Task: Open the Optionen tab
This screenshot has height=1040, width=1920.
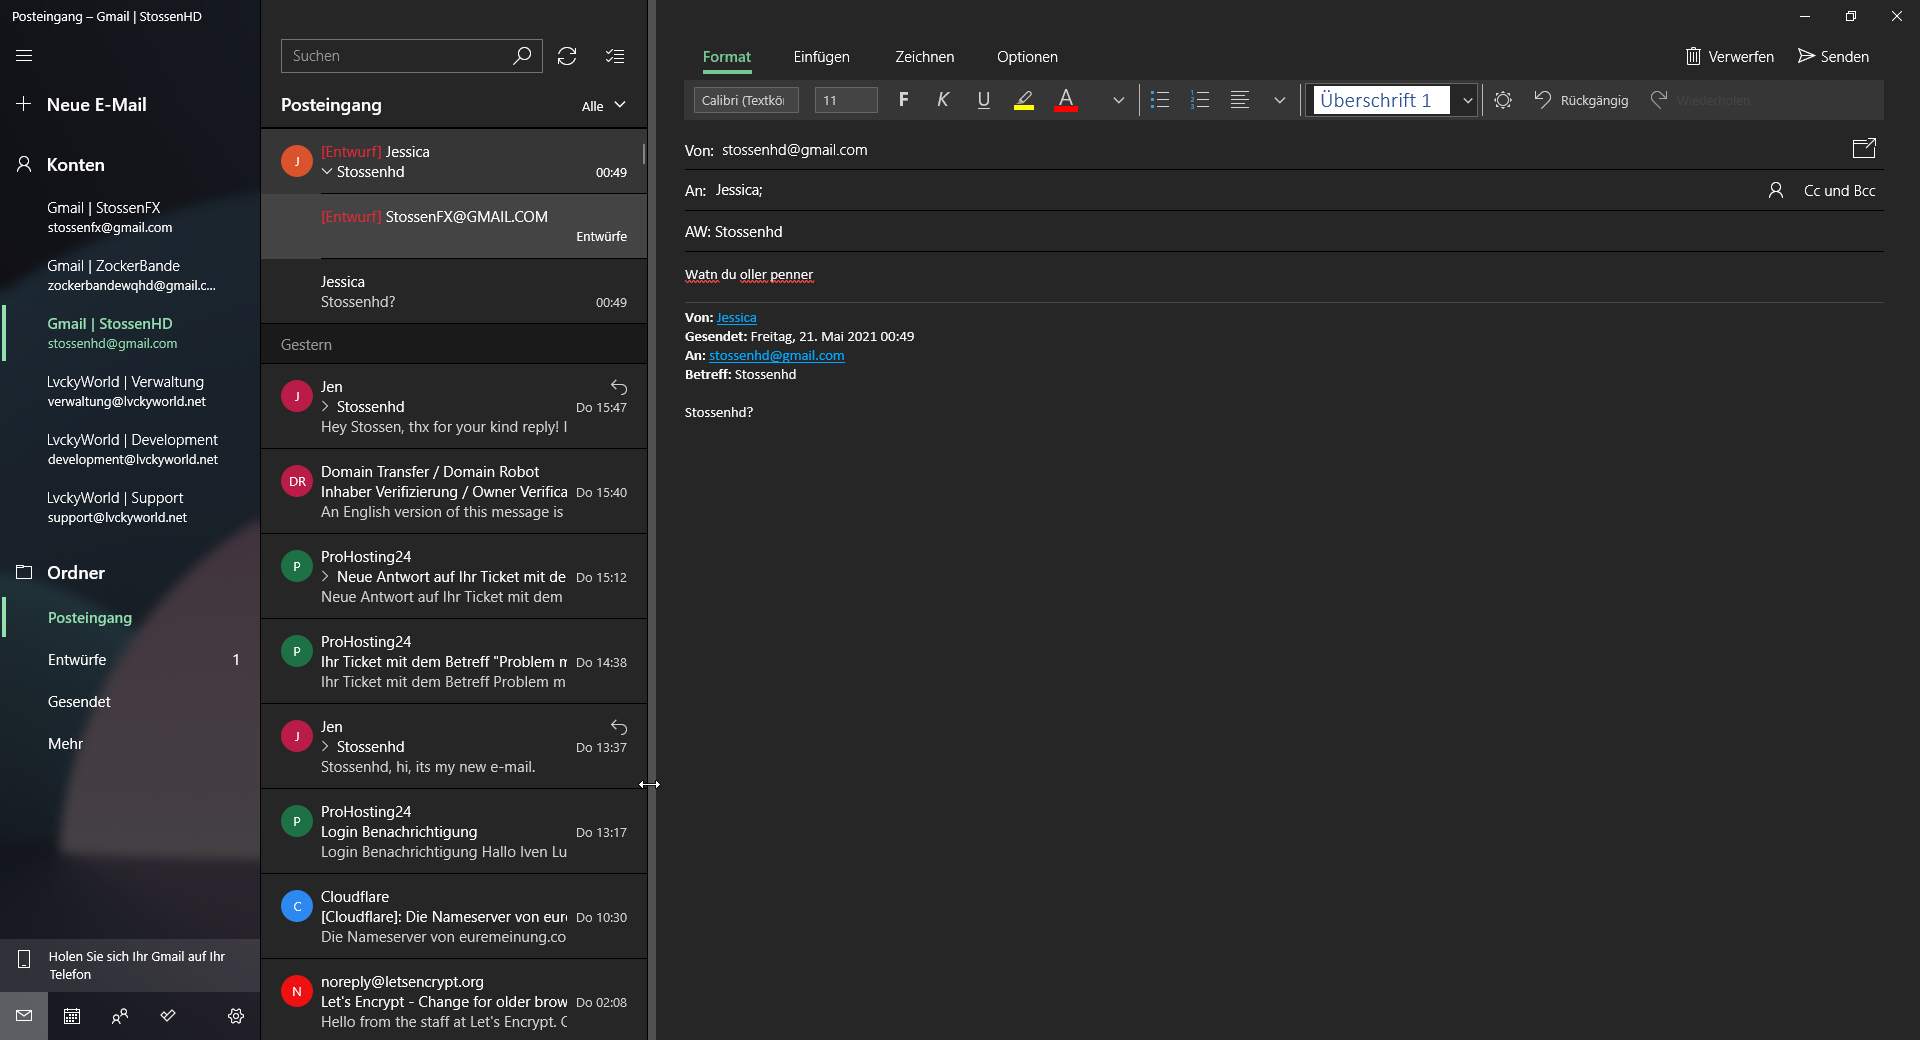Action: tap(1027, 57)
